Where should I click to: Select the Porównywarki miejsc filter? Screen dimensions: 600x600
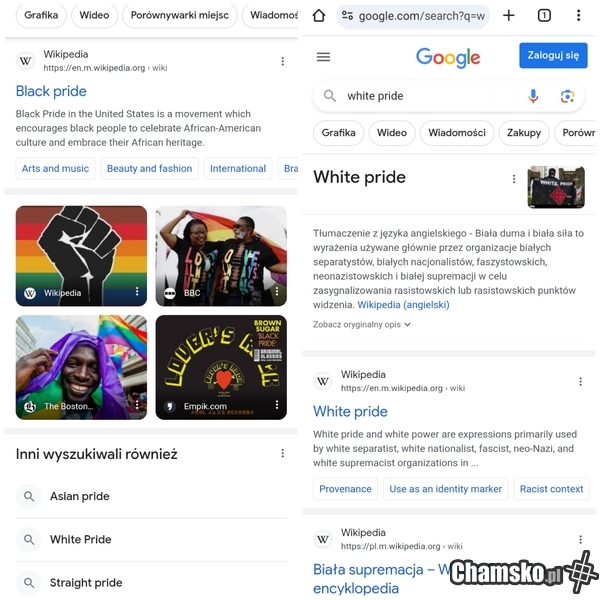pos(179,15)
